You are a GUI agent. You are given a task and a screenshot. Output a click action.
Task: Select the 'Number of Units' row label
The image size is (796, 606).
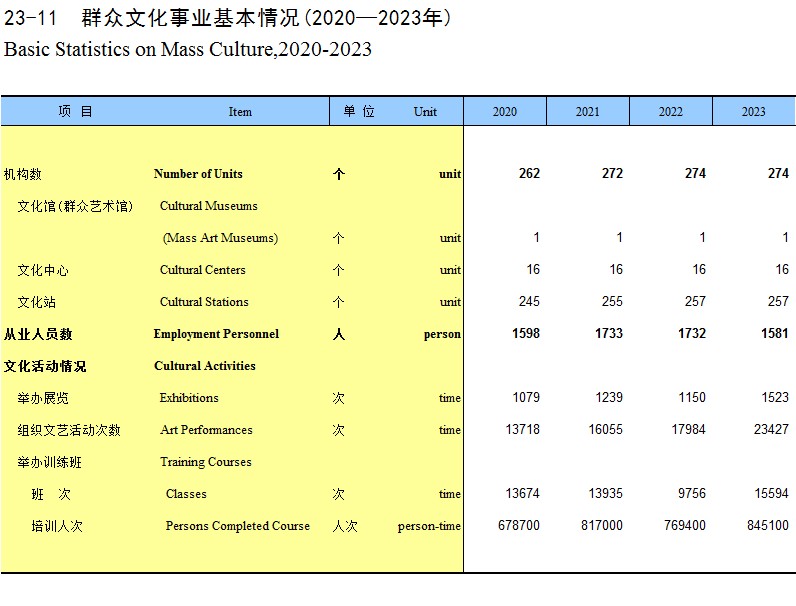pyautogui.click(x=198, y=174)
